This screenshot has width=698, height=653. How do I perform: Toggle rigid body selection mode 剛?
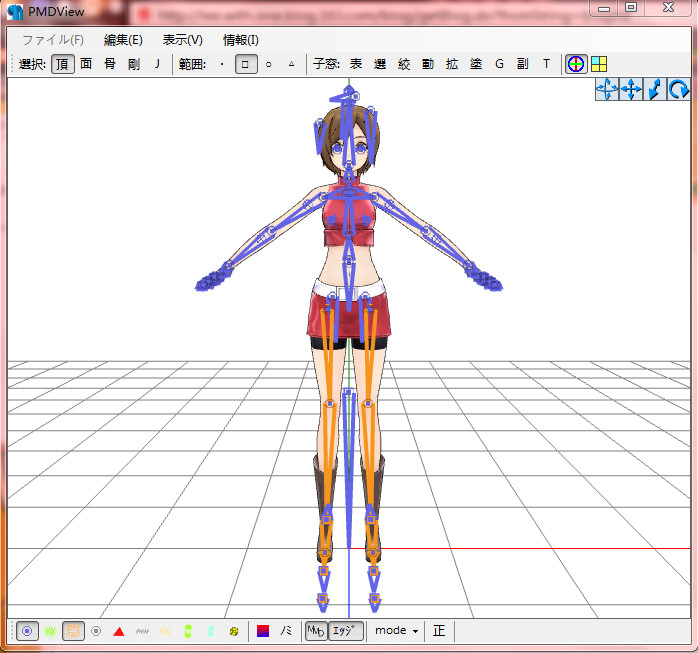(134, 64)
